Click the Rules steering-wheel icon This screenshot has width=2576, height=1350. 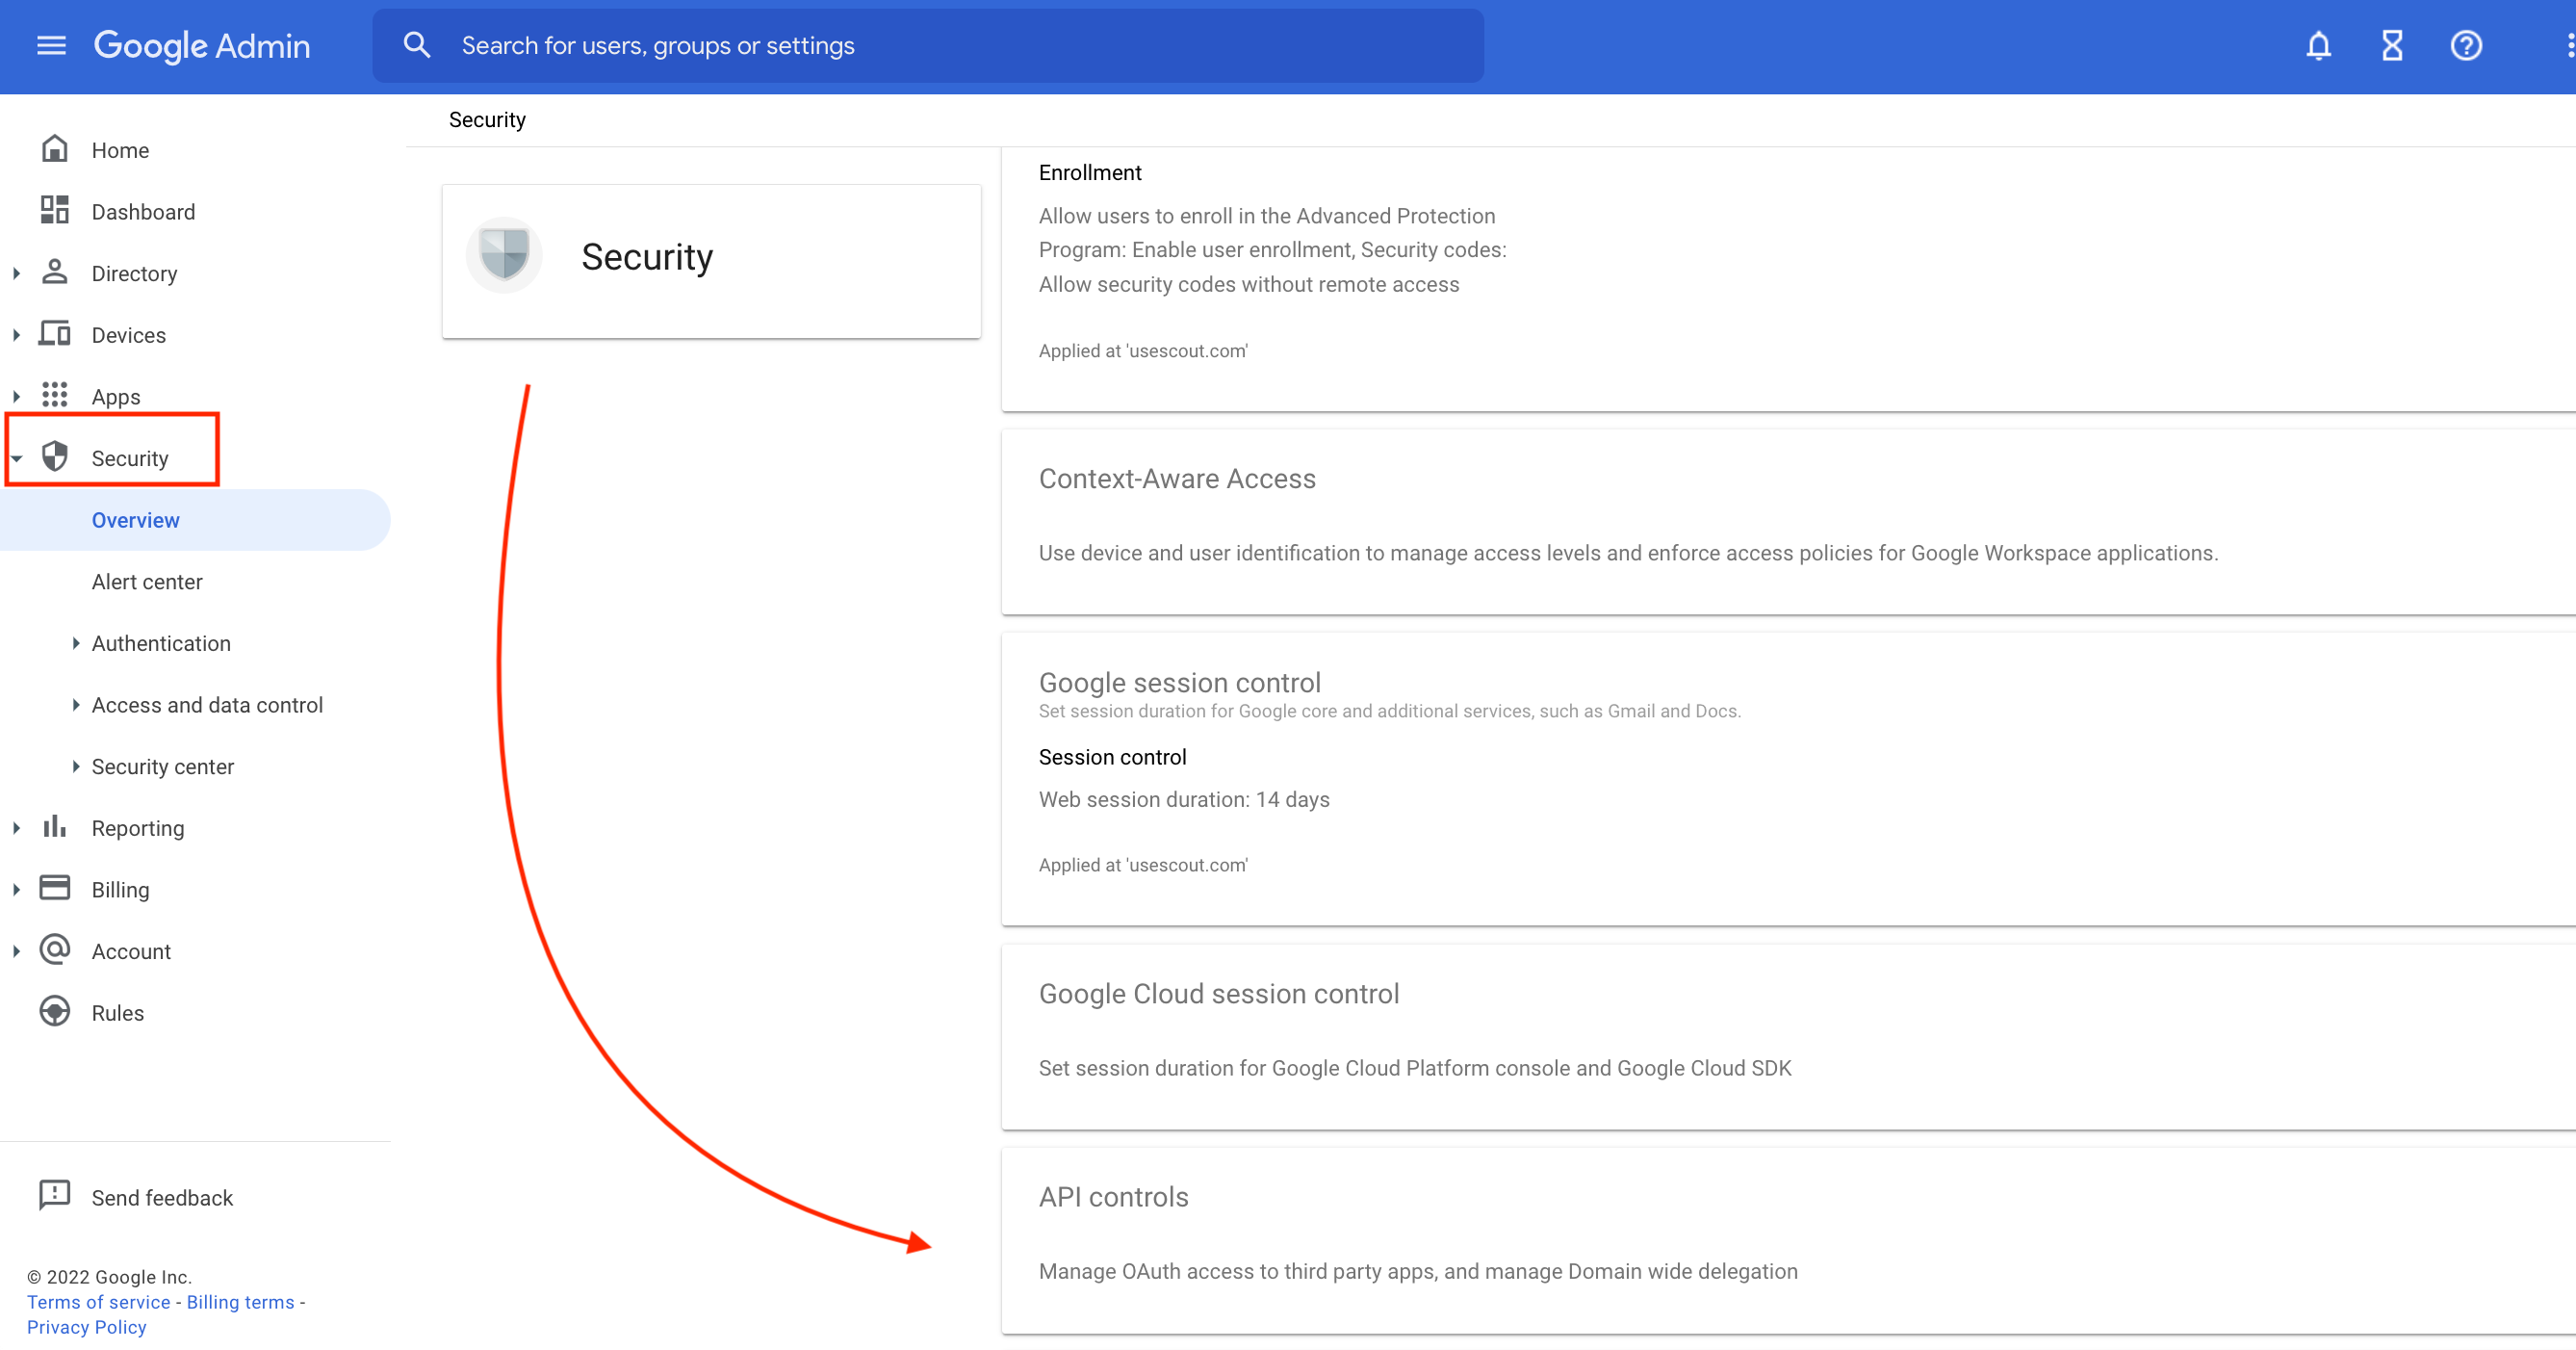54,1011
